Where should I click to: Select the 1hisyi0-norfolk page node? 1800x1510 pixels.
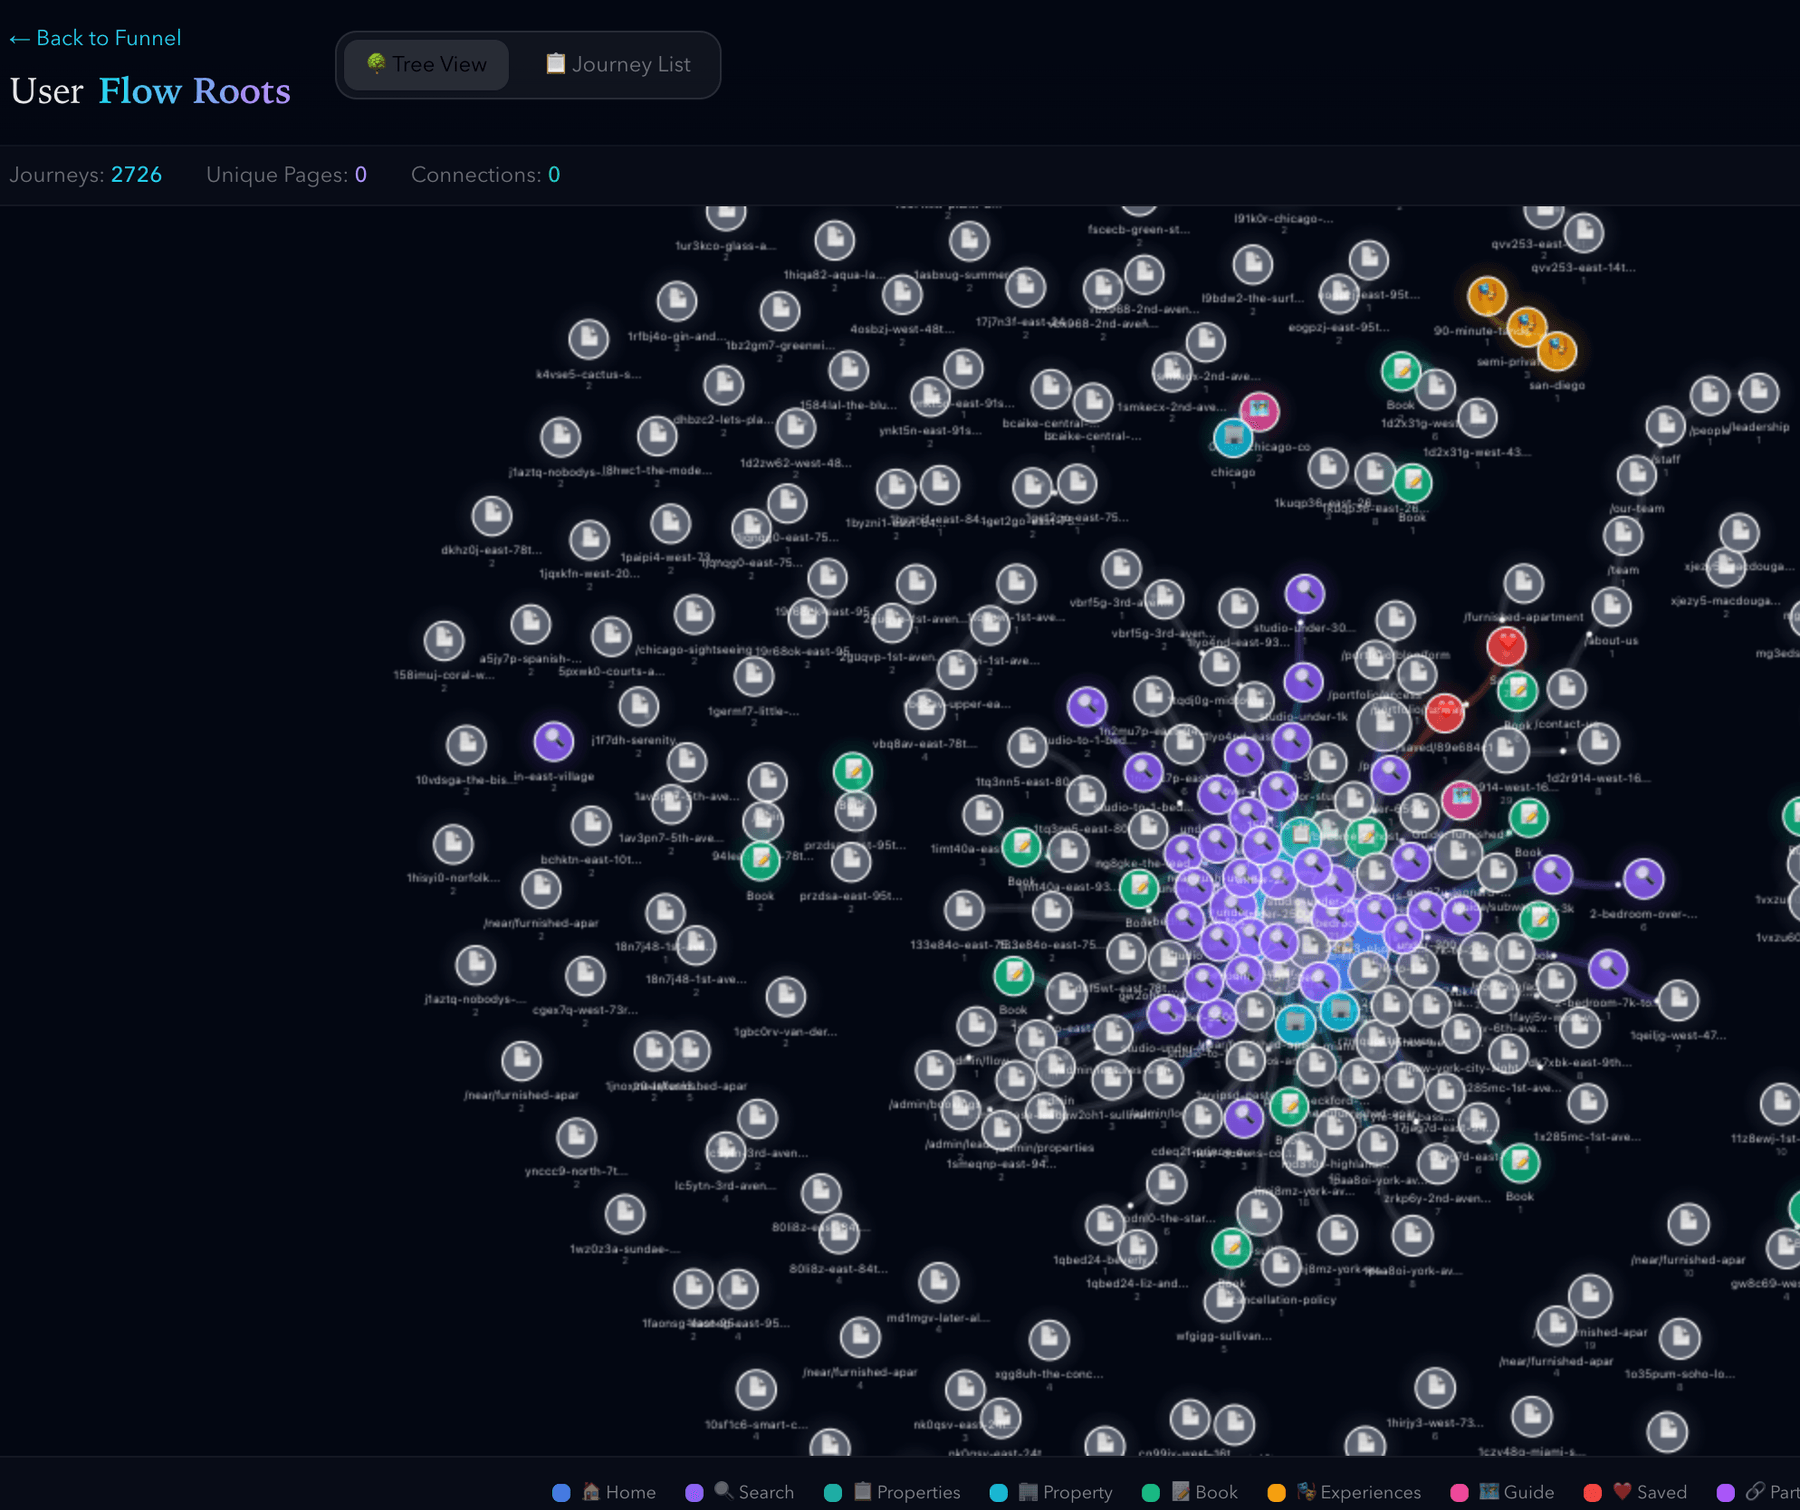(453, 844)
